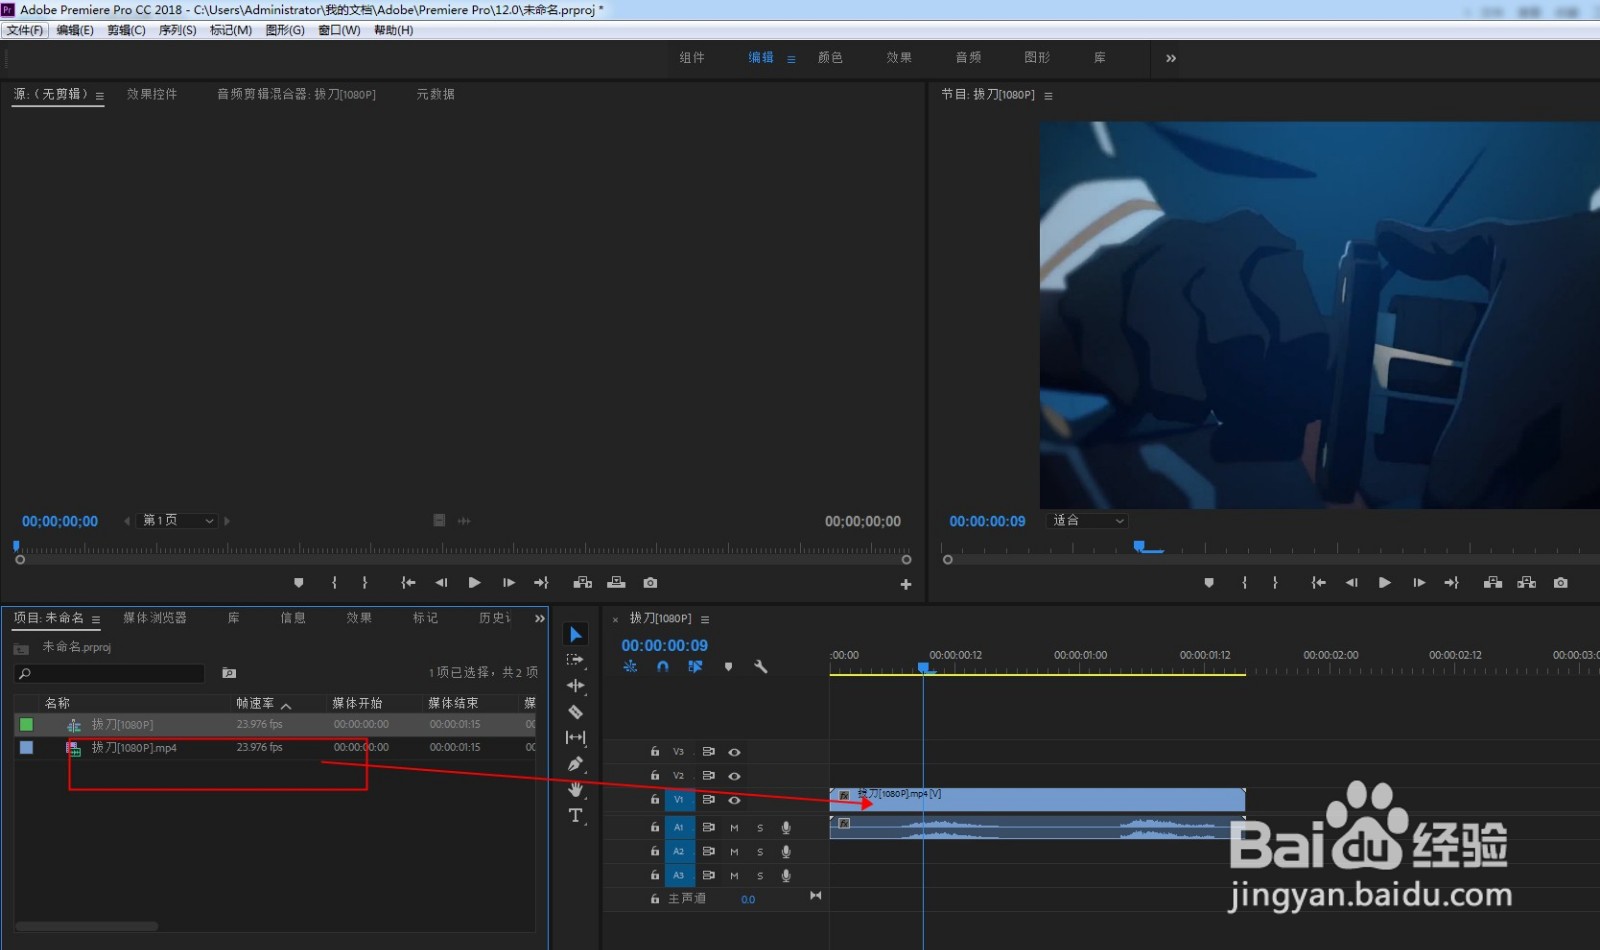Play the source monitor clip

475,583
